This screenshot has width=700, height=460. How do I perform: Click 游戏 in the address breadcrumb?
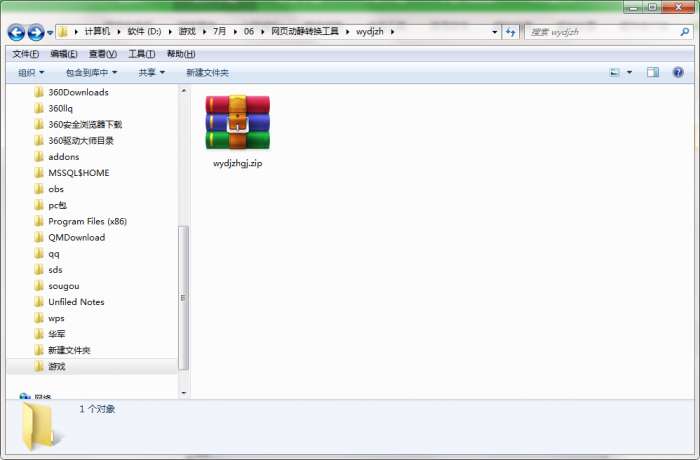[x=187, y=31]
